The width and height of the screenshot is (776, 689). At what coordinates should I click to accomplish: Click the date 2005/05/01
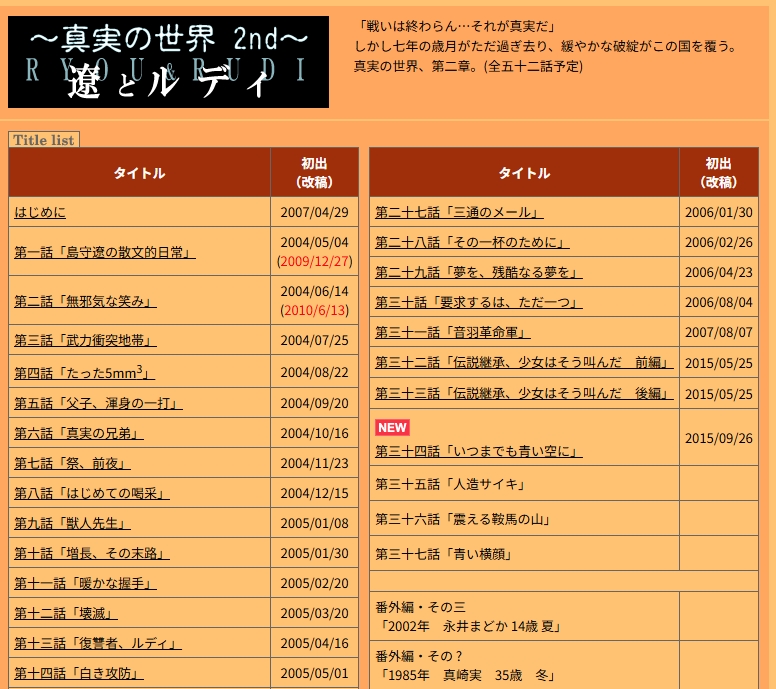[x=314, y=673]
